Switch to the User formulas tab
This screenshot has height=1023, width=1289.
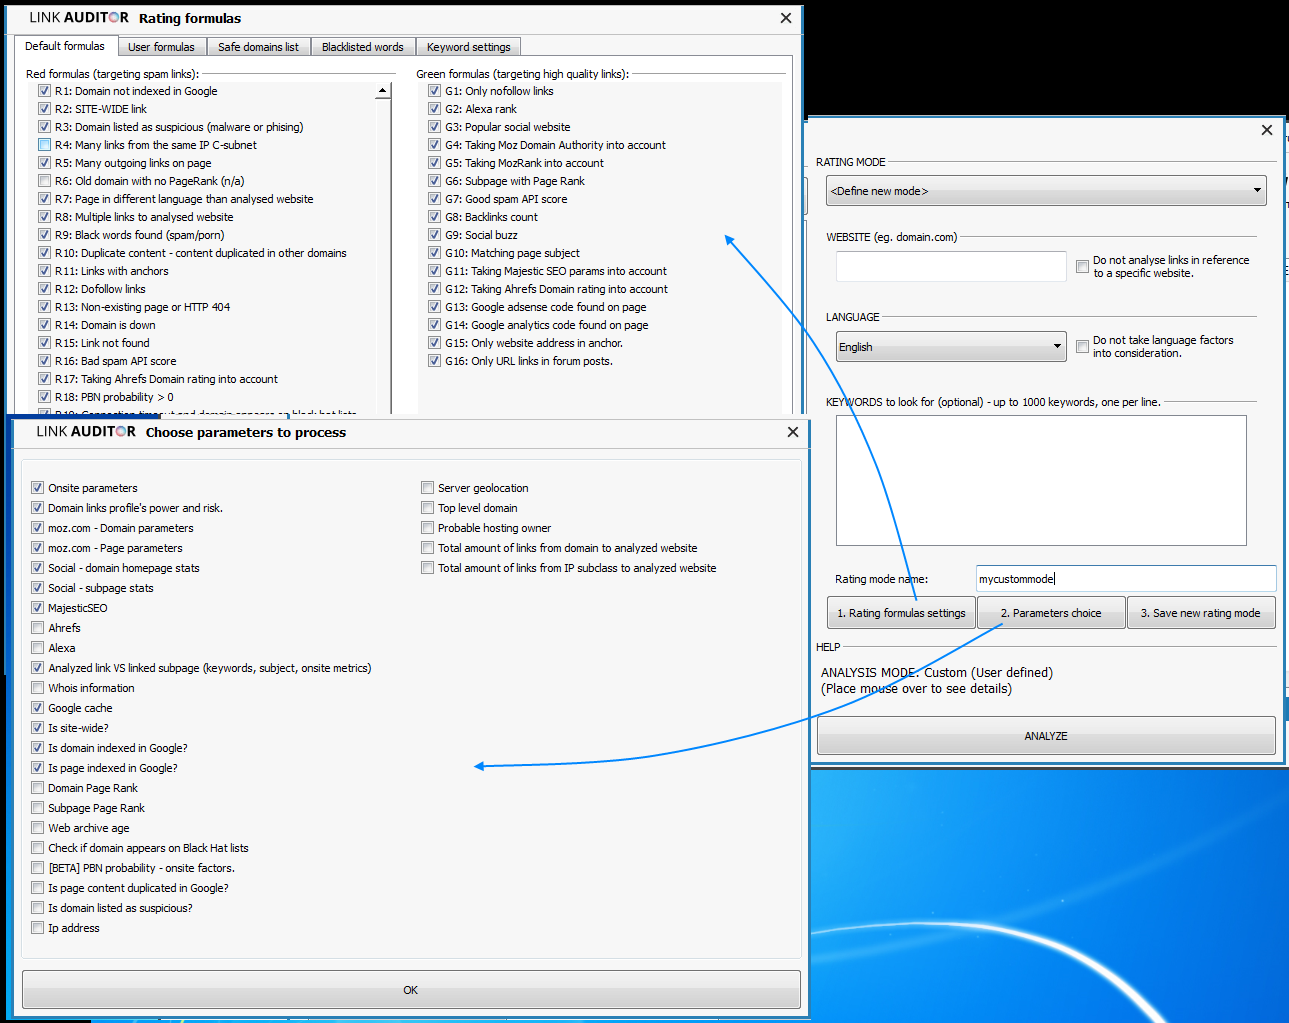pos(161,47)
